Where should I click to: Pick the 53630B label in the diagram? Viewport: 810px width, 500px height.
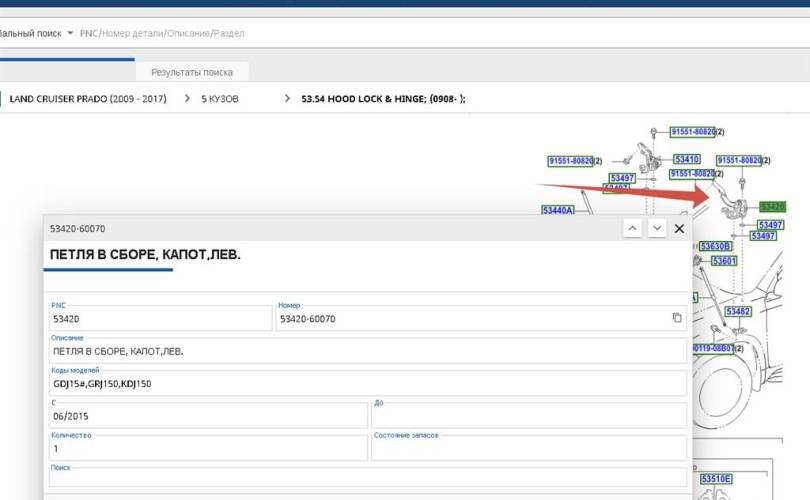(715, 246)
